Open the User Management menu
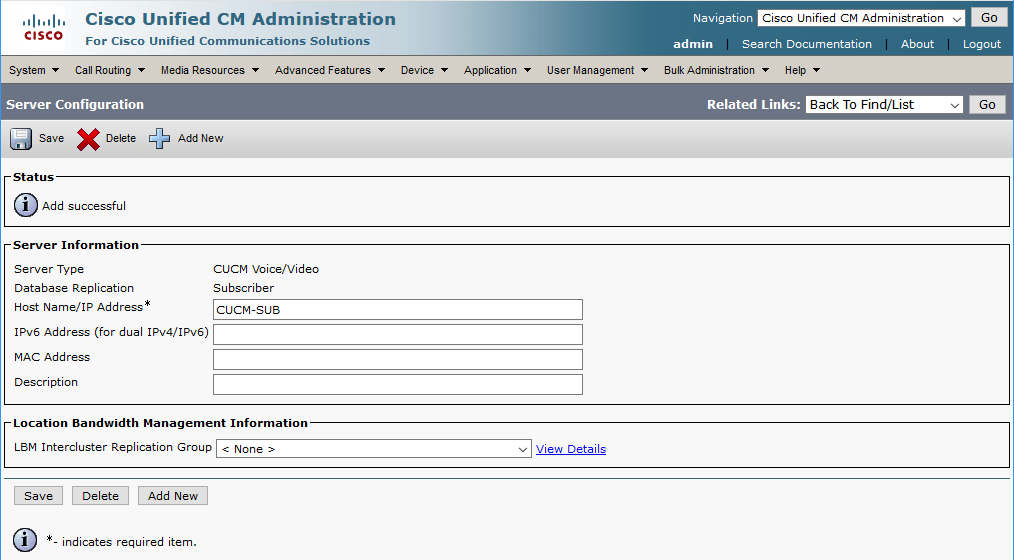The width and height of the screenshot is (1014, 560). click(x=597, y=70)
